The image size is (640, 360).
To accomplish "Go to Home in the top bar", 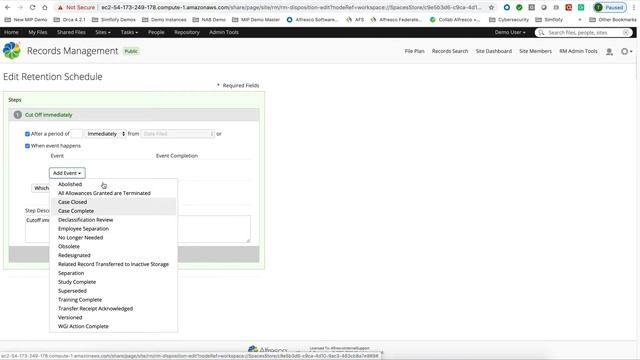I will (x=11, y=32).
